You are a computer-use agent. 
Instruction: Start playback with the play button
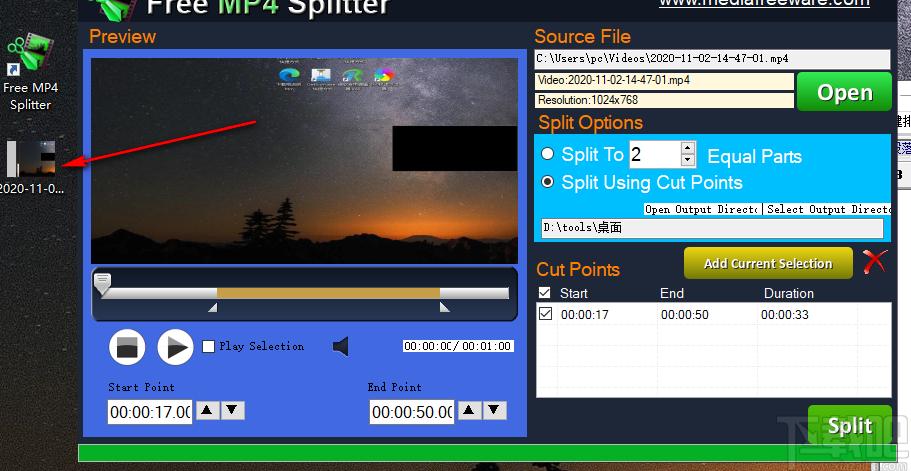[175, 347]
